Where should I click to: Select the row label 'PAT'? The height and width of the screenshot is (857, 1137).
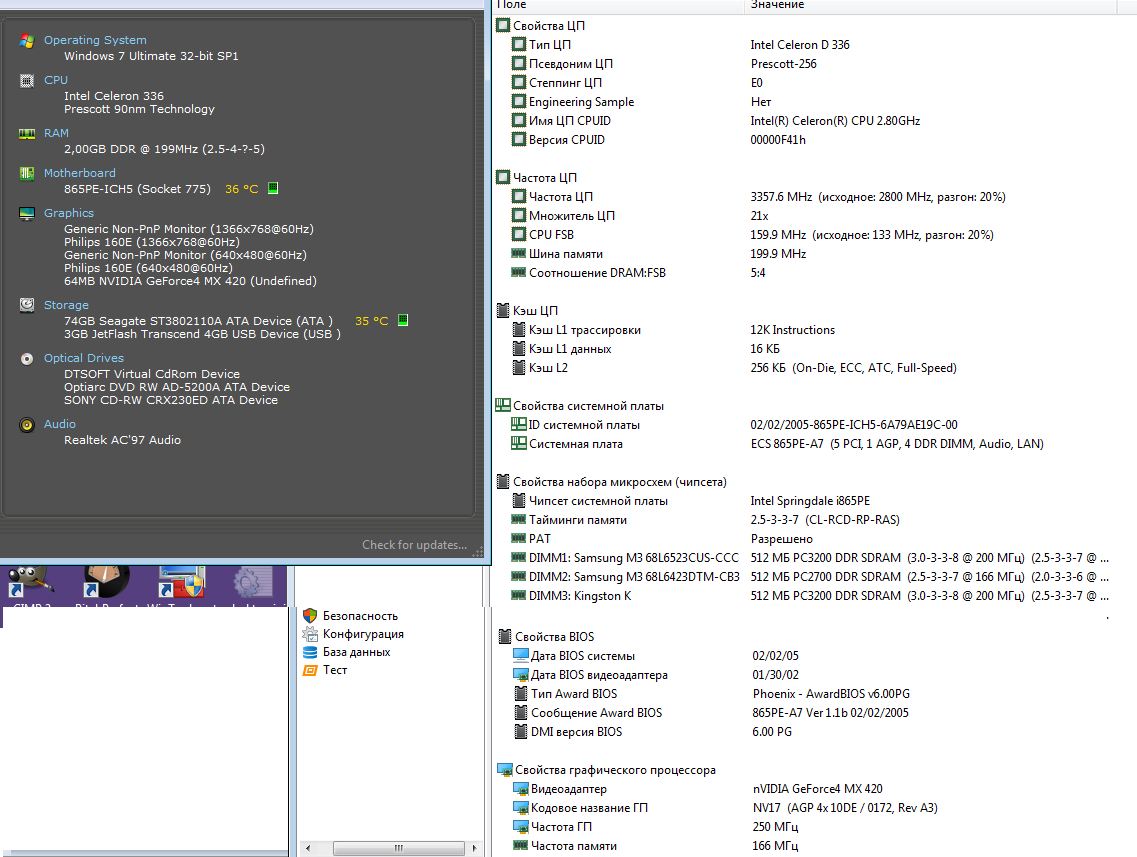click(539, 539)
